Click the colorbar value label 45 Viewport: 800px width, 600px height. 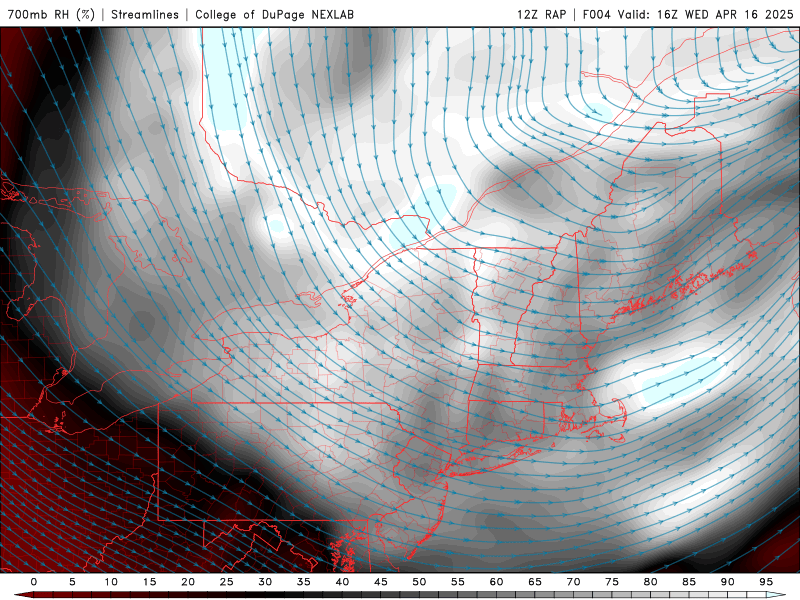(381, 582)
